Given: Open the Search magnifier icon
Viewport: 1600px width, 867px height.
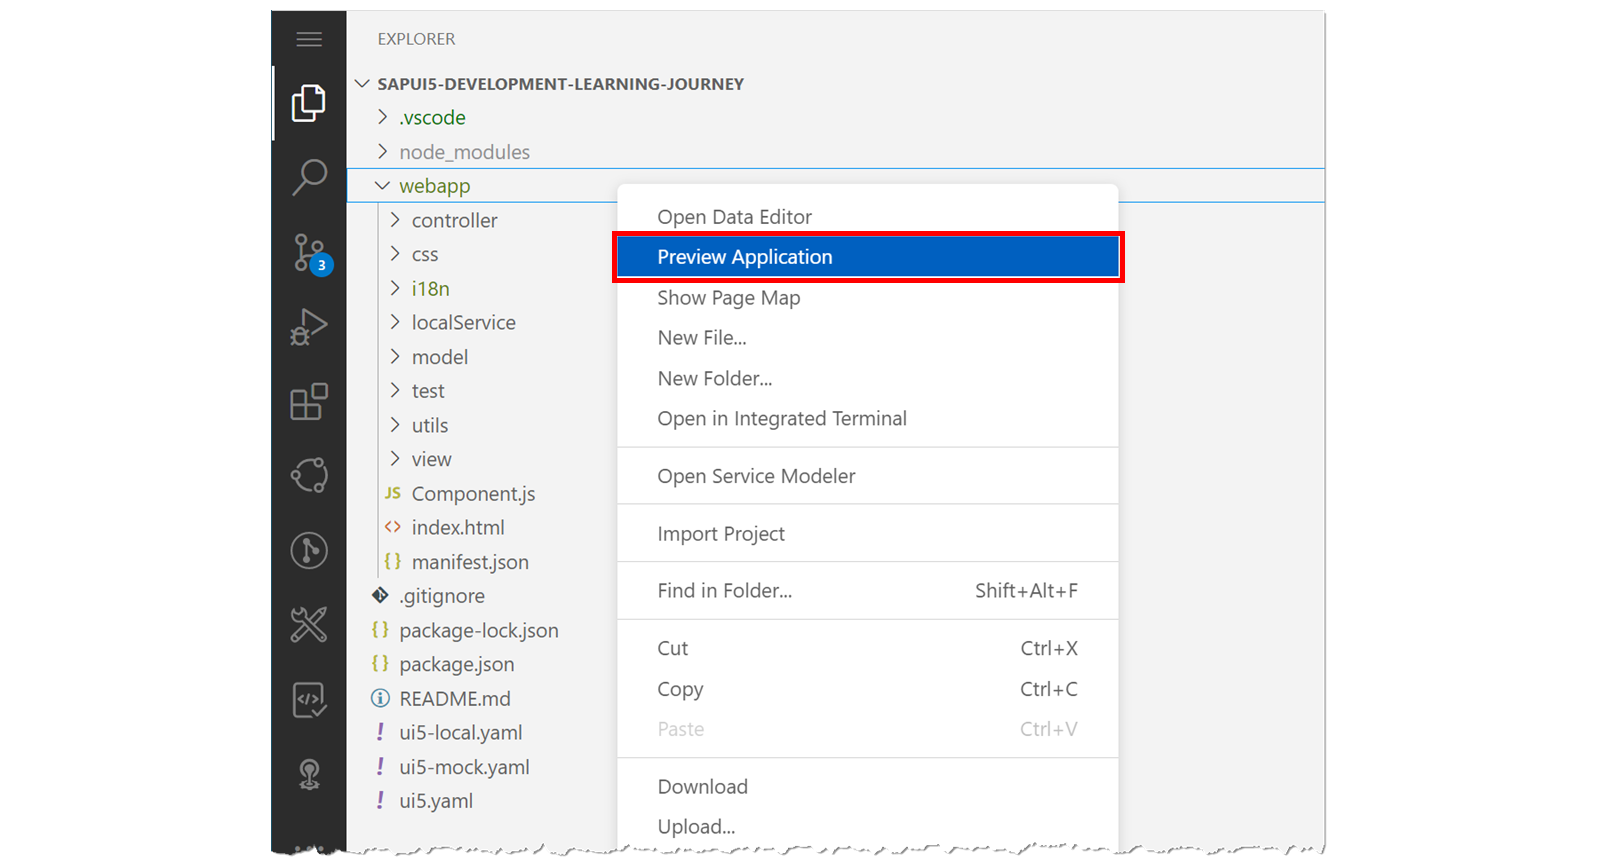Looking at the screenshot, I should click(309, 177).
